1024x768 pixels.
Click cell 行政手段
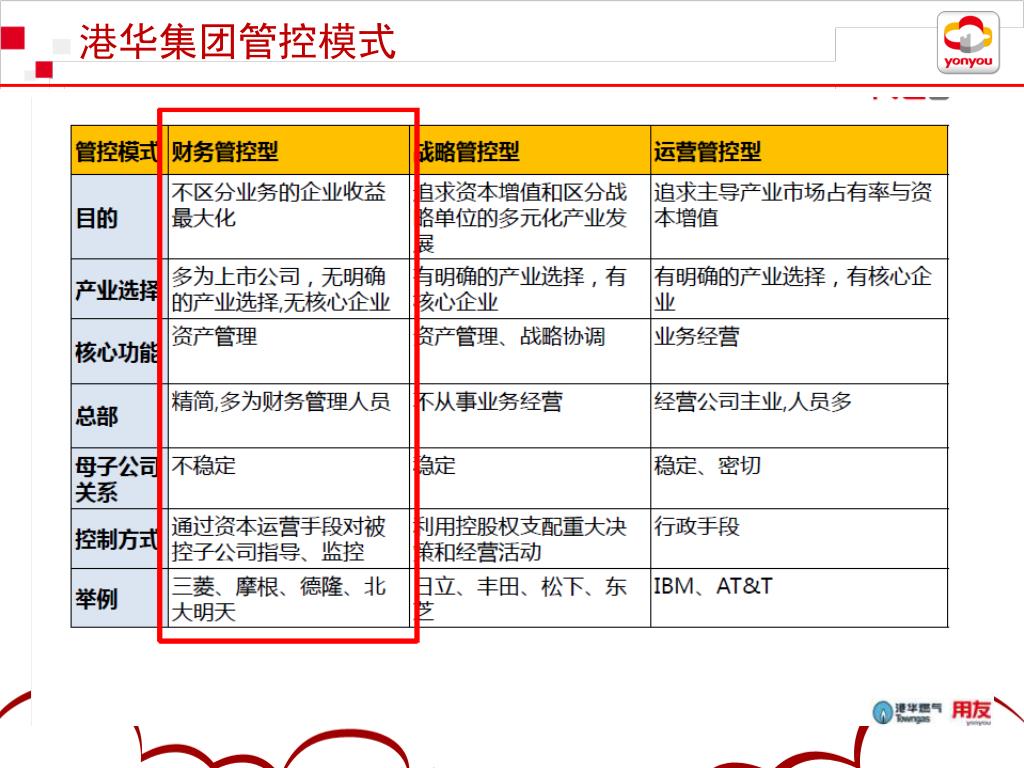[799, 539]
